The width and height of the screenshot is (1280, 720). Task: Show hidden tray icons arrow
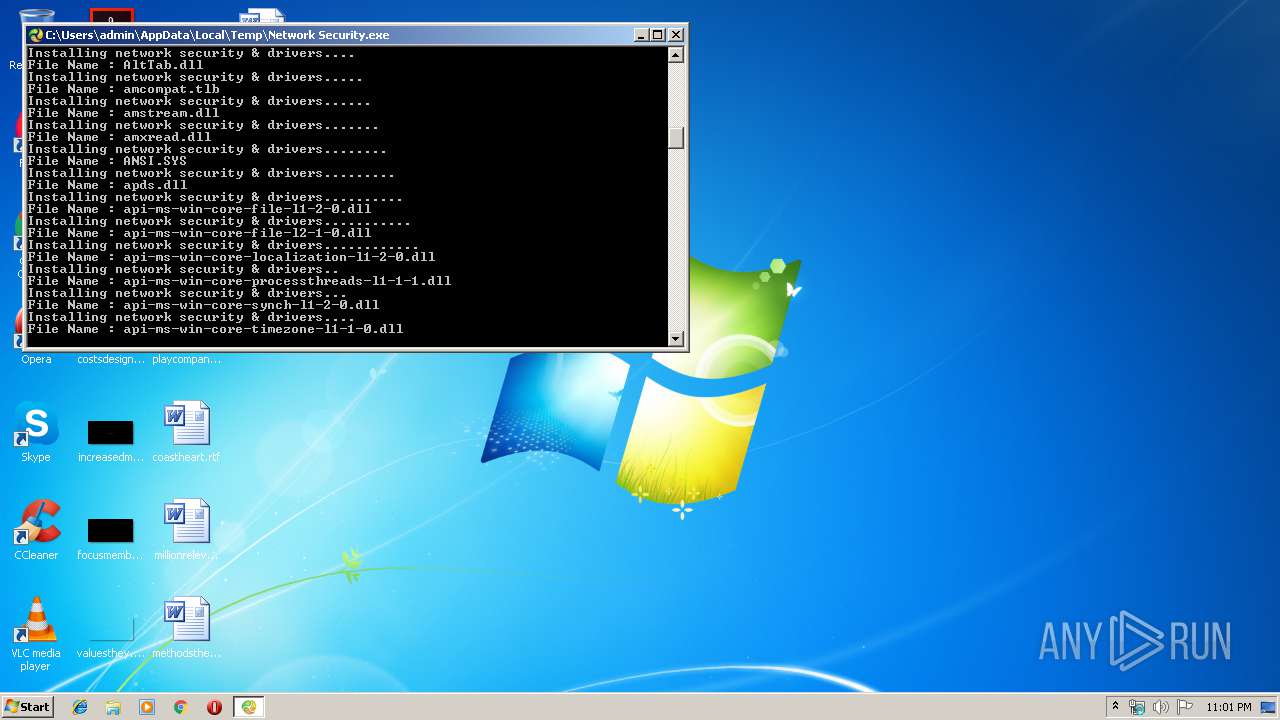(1115, 707)
